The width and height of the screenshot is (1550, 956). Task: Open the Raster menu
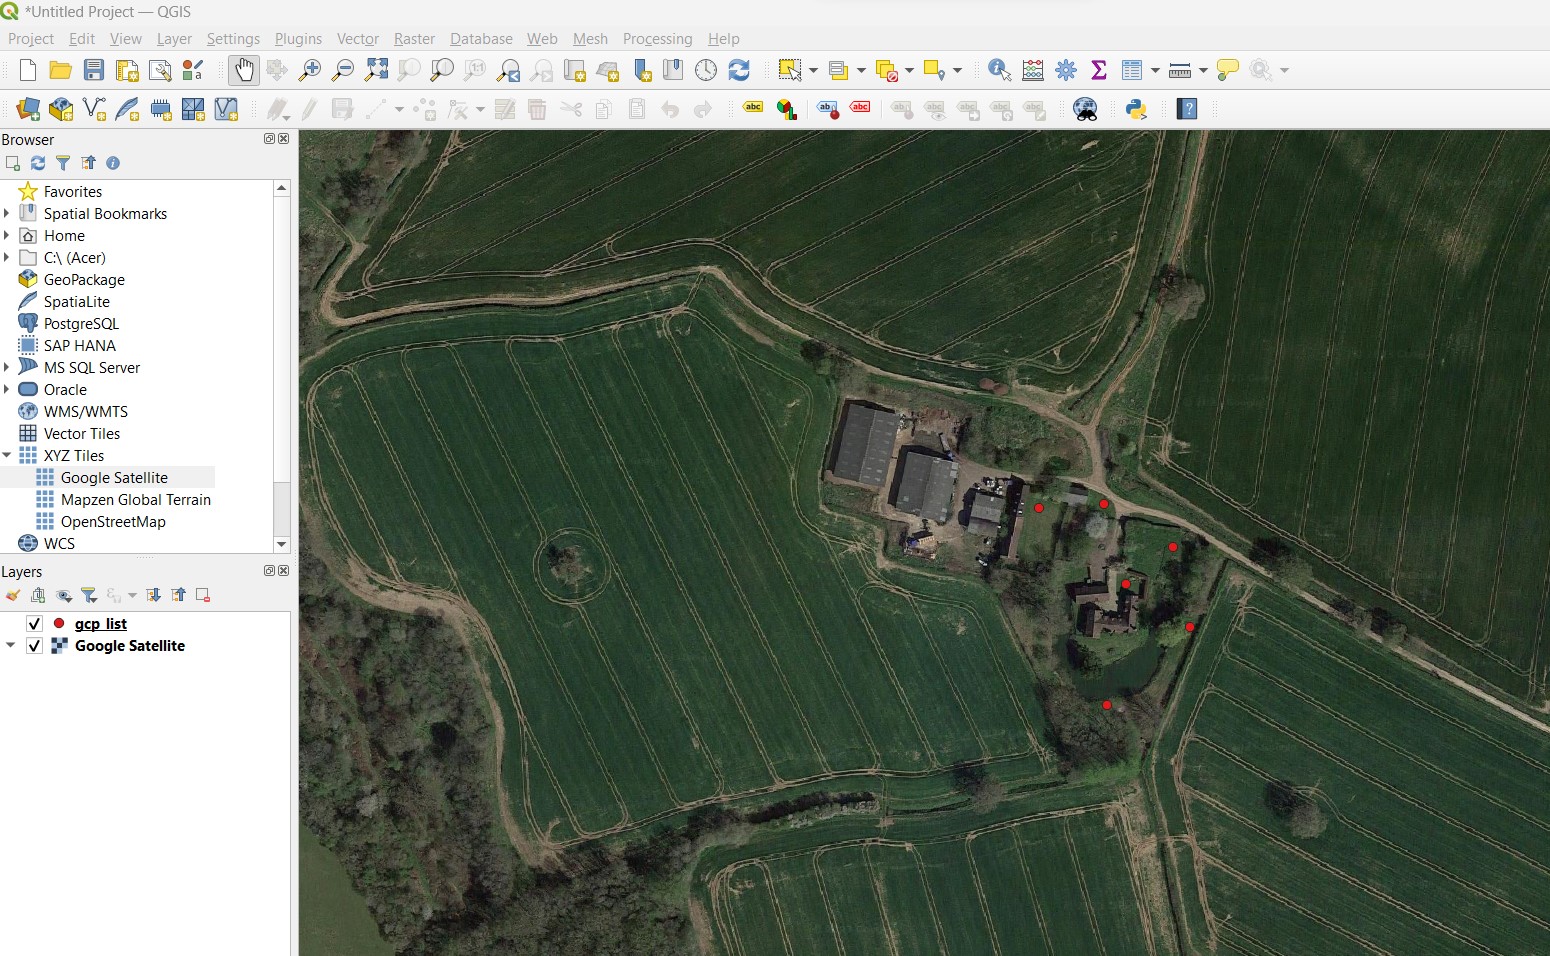click(x=414, y=39)
